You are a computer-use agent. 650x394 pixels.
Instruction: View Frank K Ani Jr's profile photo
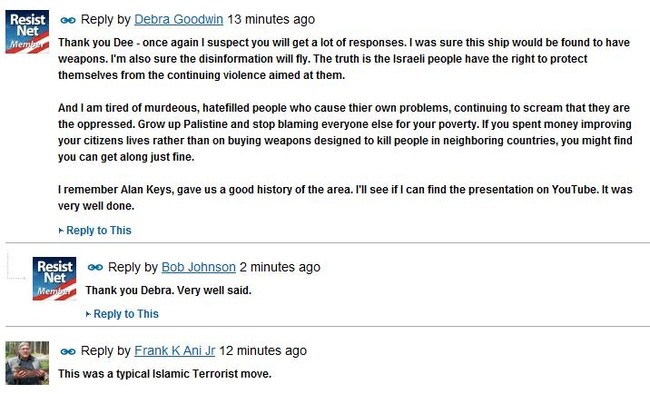point(27,363)
